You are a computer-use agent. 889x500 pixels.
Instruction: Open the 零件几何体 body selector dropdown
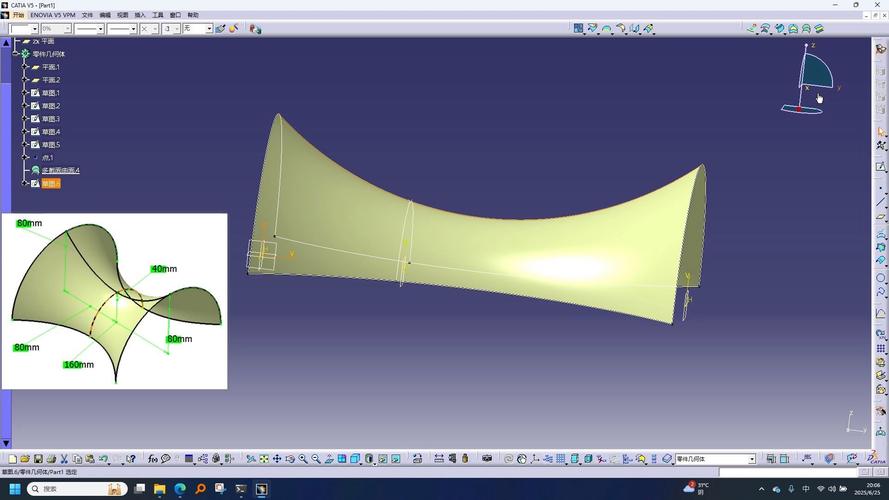(x=752, y=459)
